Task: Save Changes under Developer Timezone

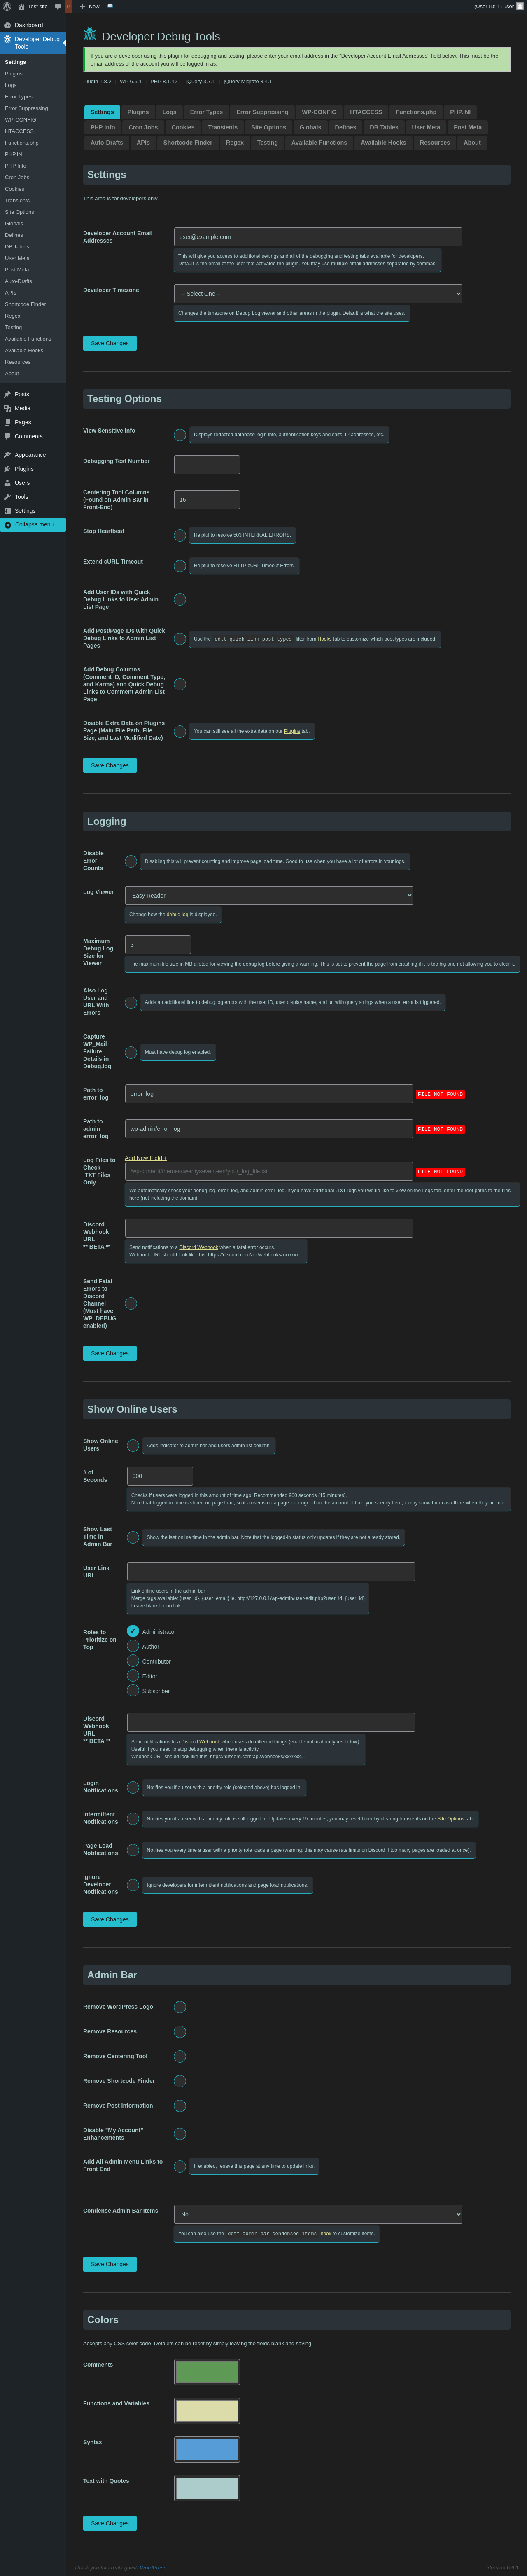Action: point(110,343)
